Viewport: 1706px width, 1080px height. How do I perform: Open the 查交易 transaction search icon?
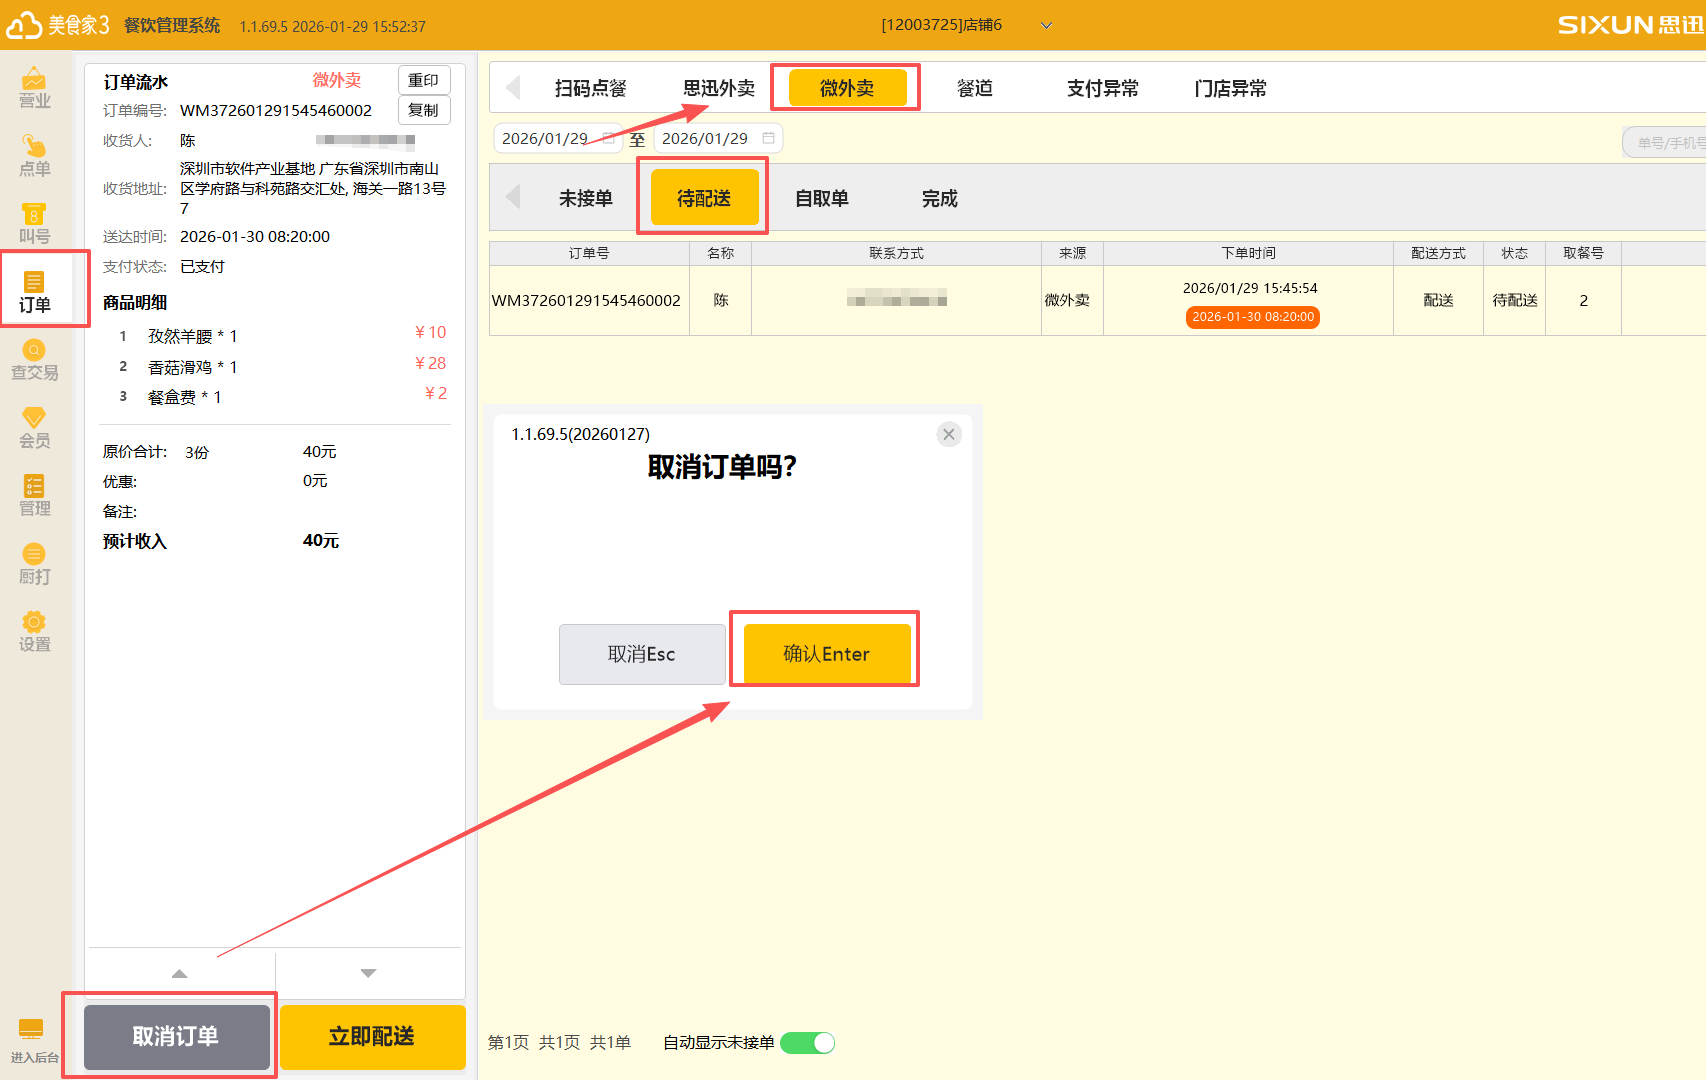pyautogui.click(x=34, y=360)
